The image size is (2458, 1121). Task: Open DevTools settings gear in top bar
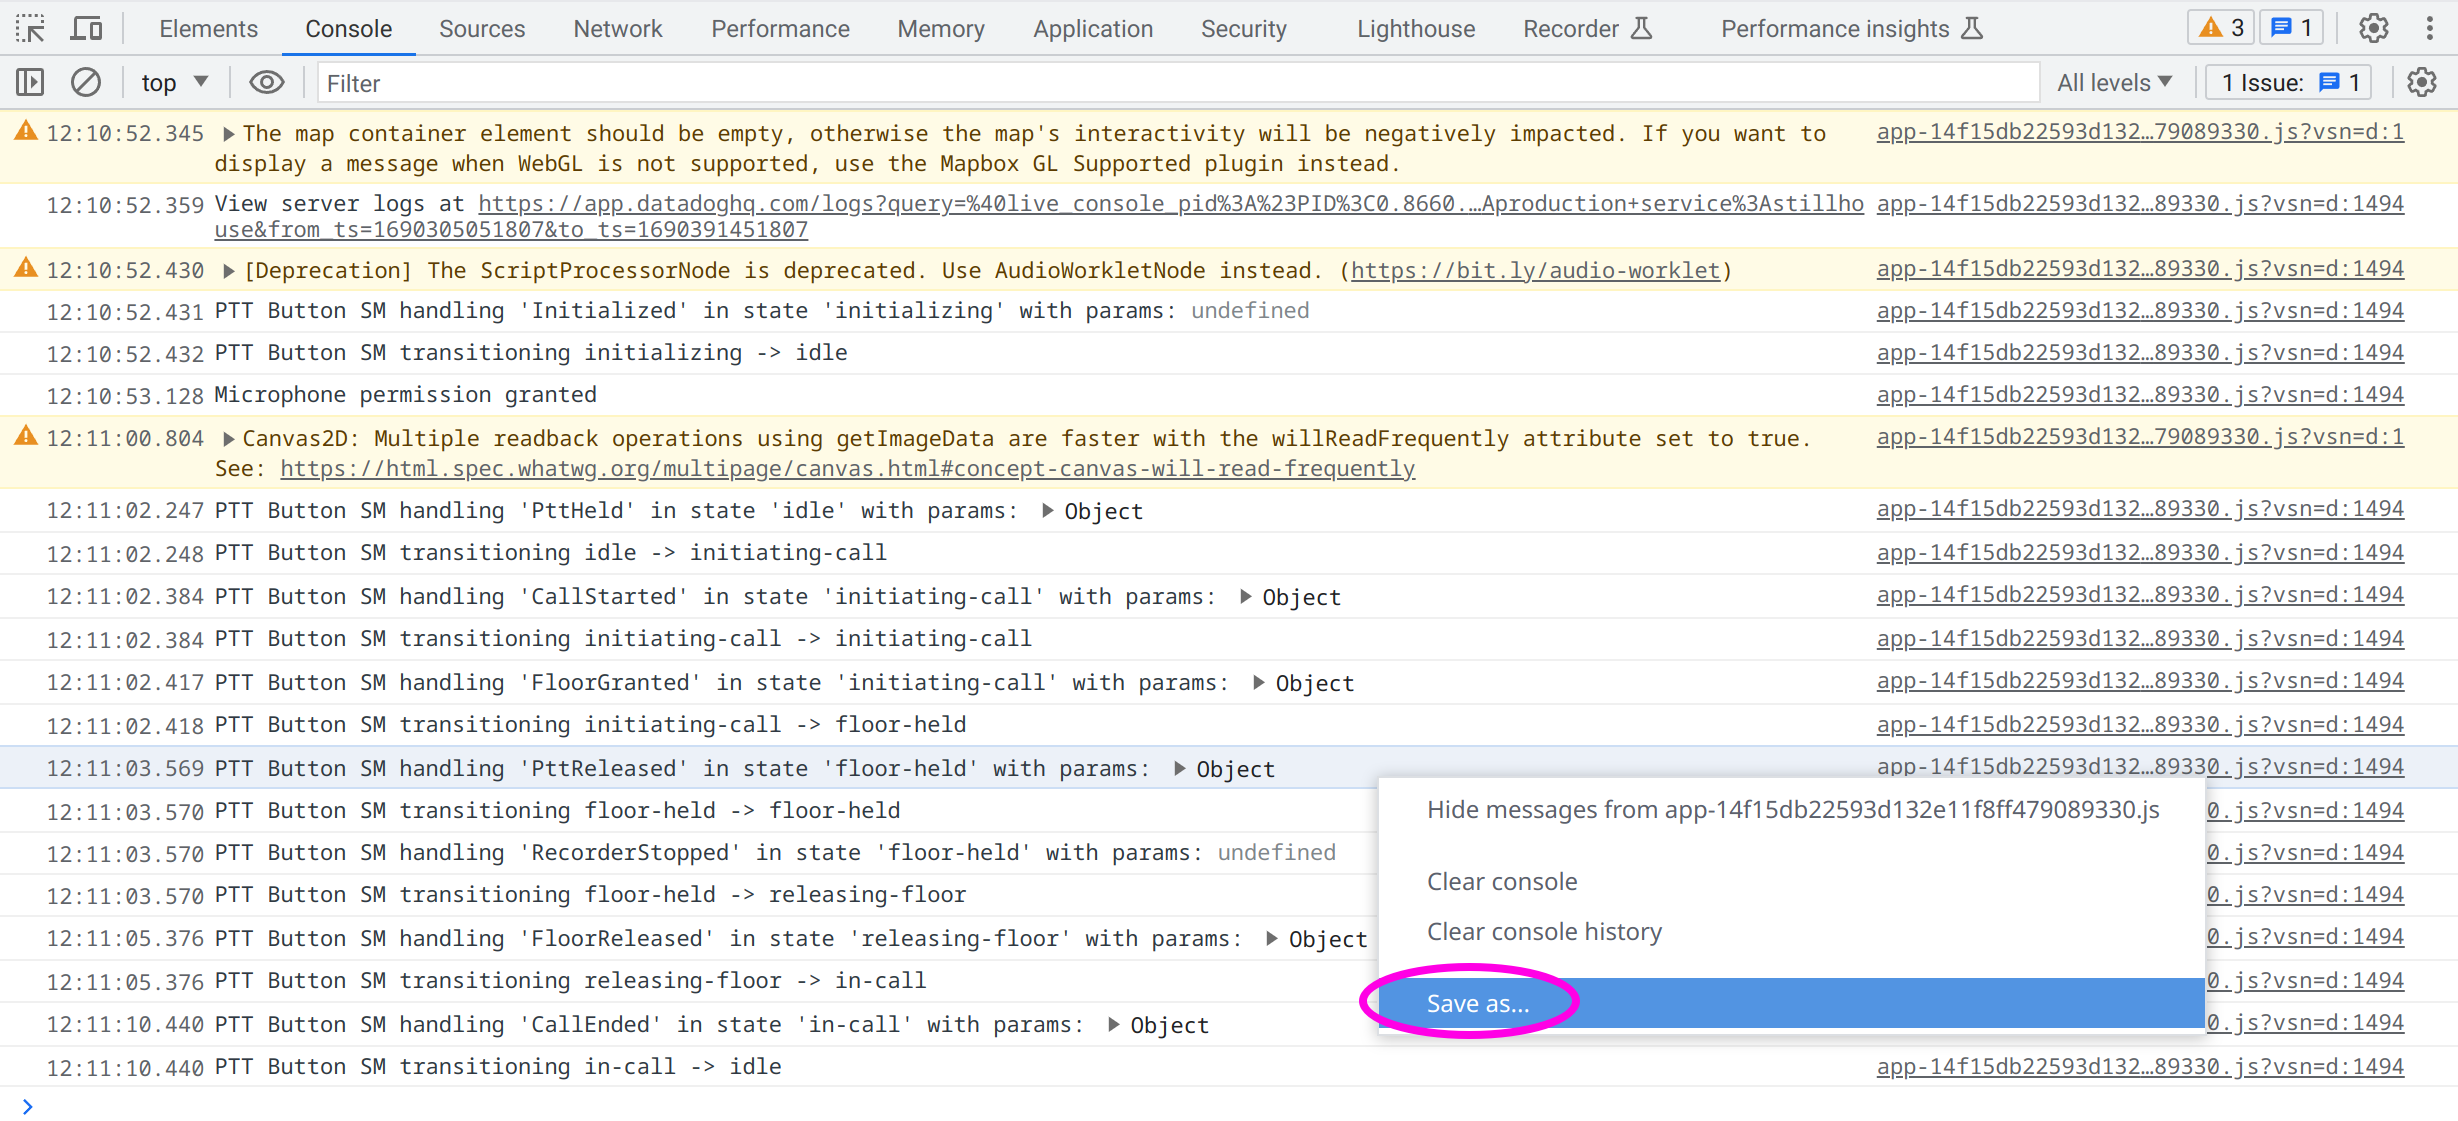[x=2373, y=28]
